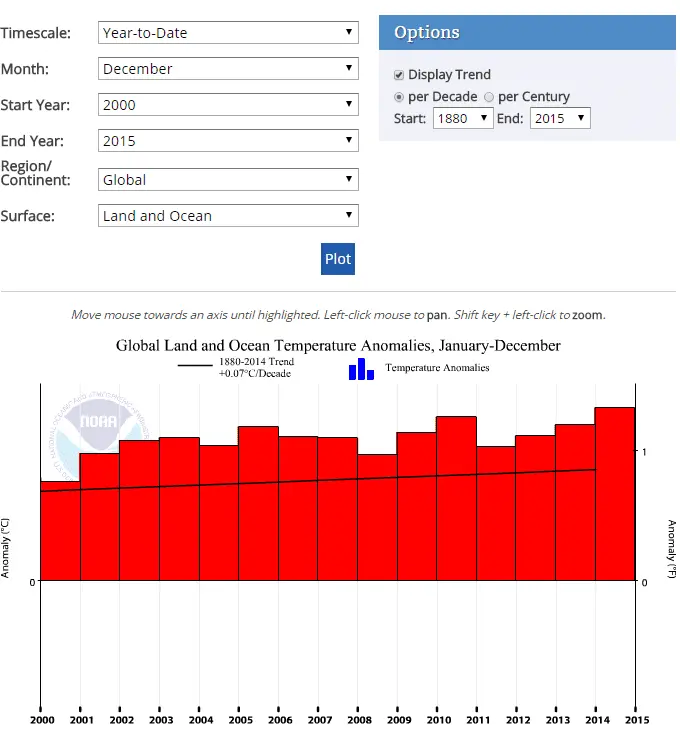Click the 2012 x-axis year label
The height and width of the screenshot is (735, 680).
(x=518, y=720)
